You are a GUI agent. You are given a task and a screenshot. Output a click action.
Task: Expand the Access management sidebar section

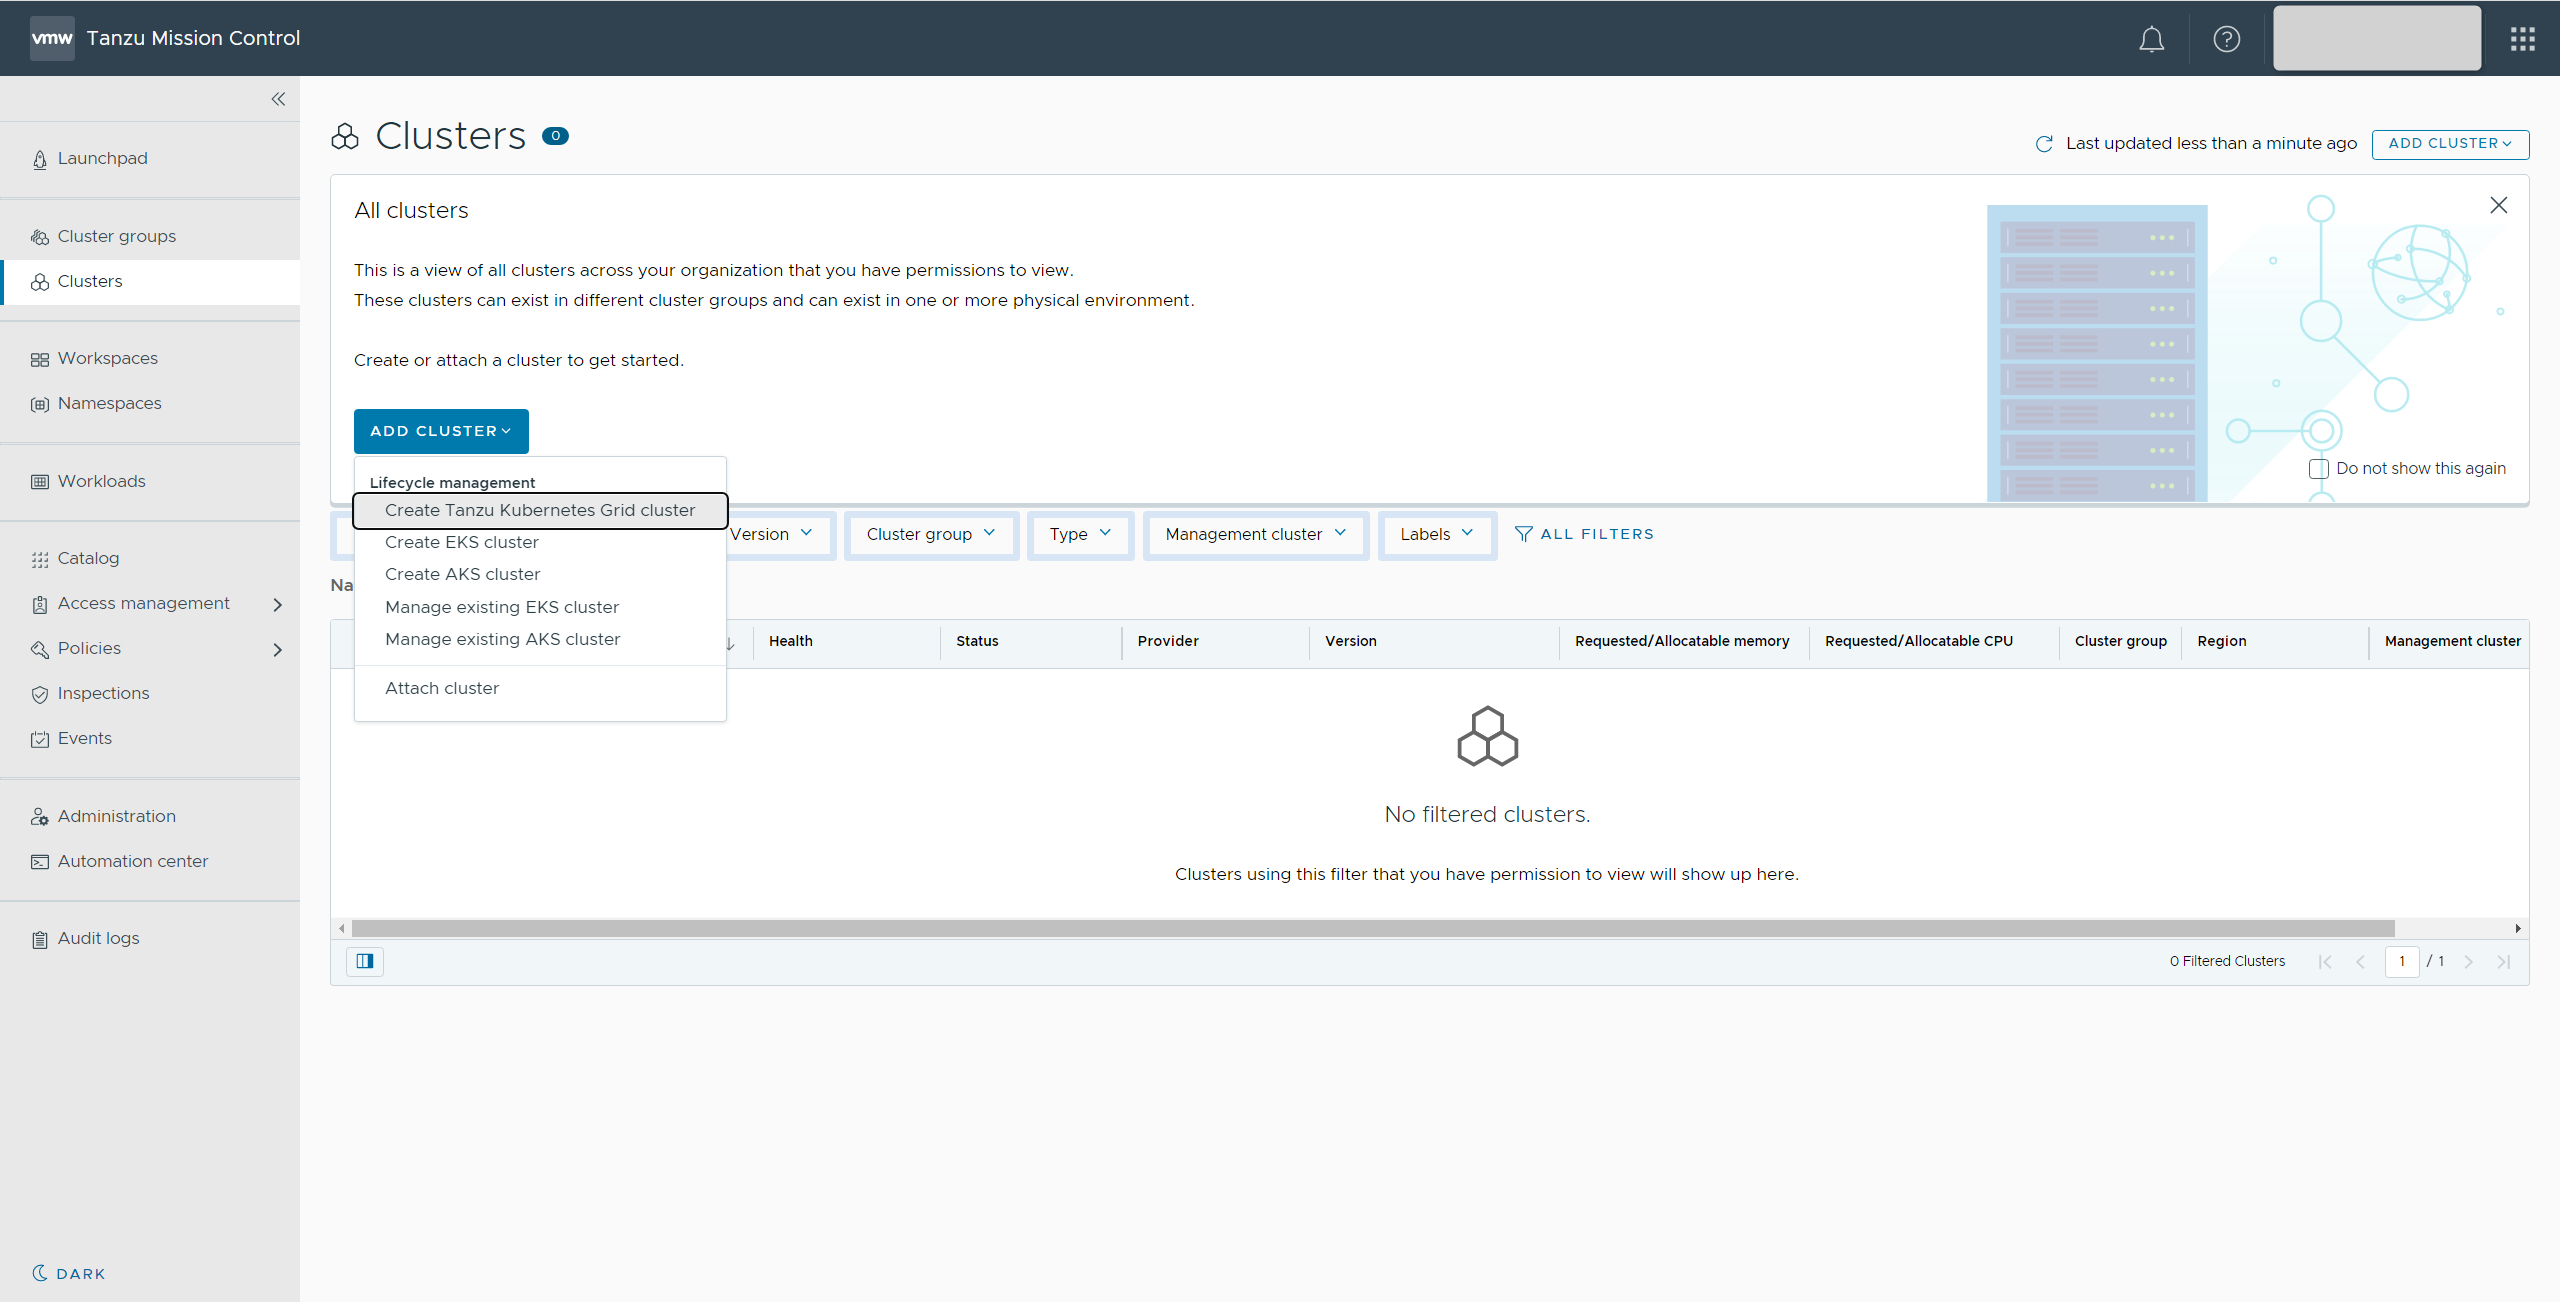pyautogui.click(x=277, y=604)
